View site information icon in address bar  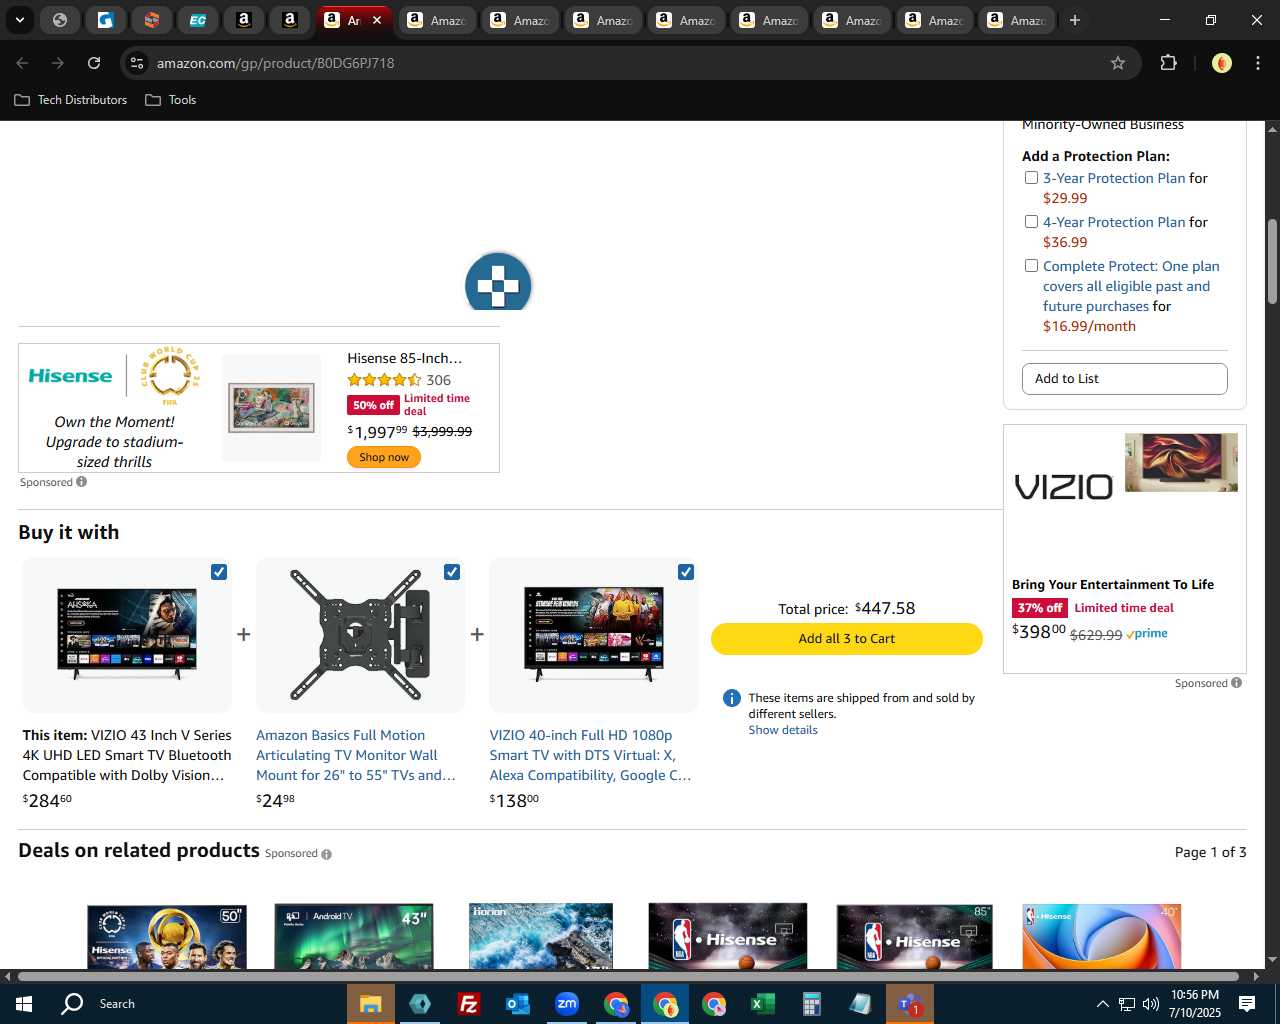(137, 63)
